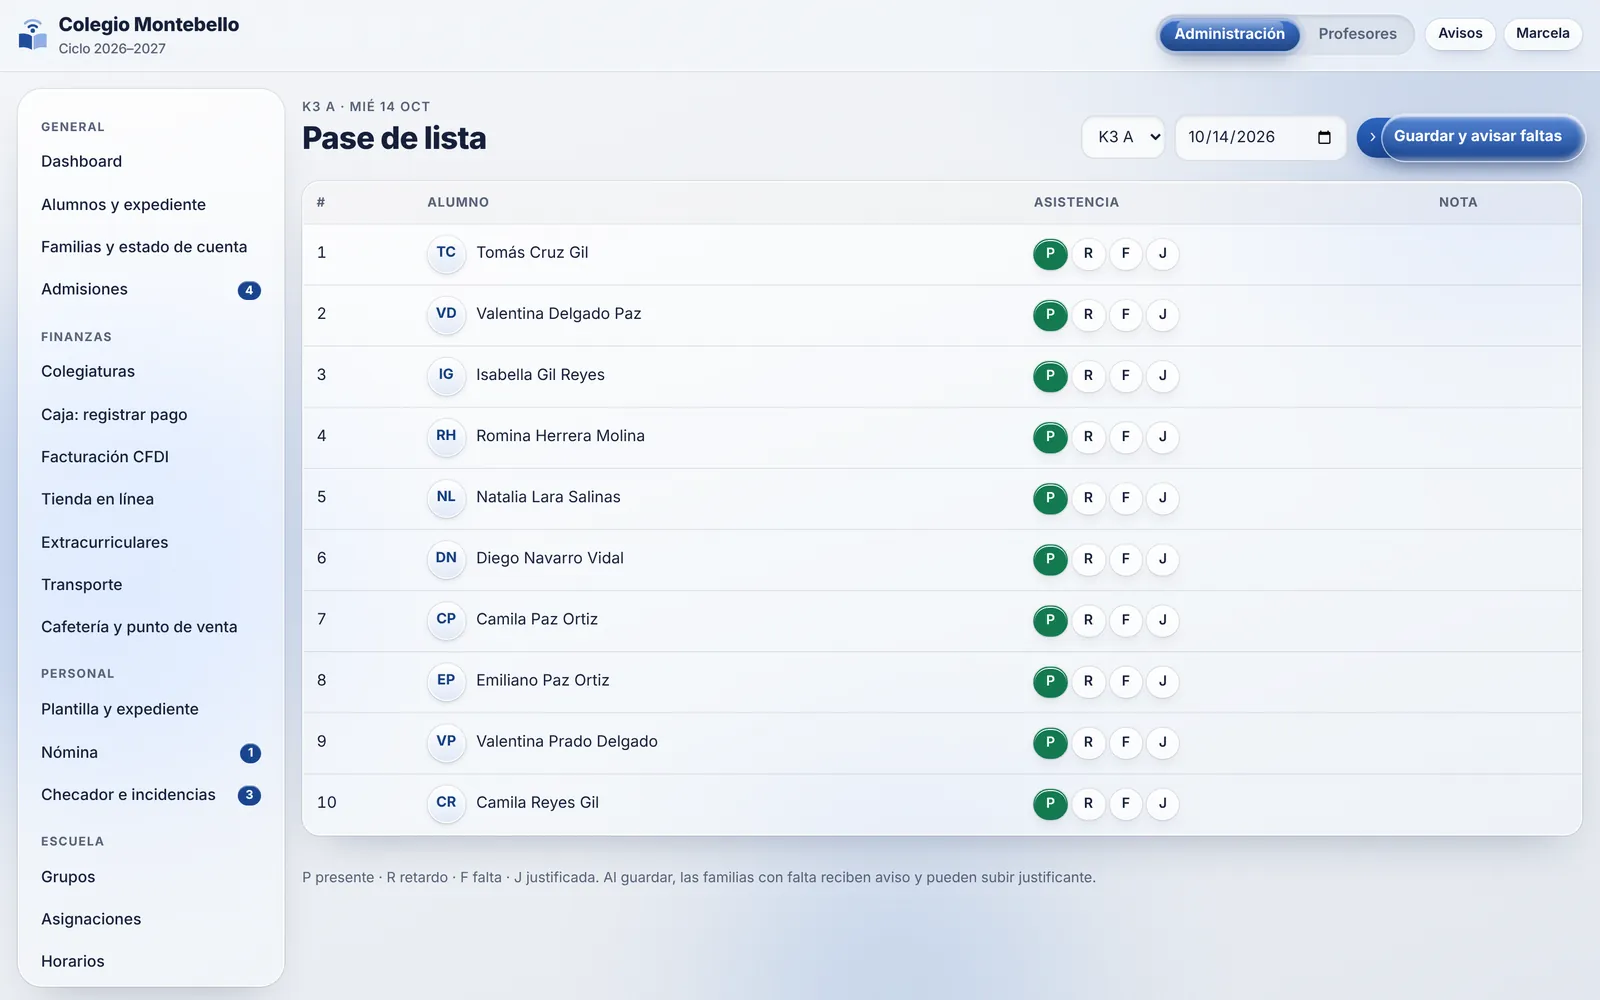Click the TC avatar for Tomás Cruz Gil

click(446, 253)
